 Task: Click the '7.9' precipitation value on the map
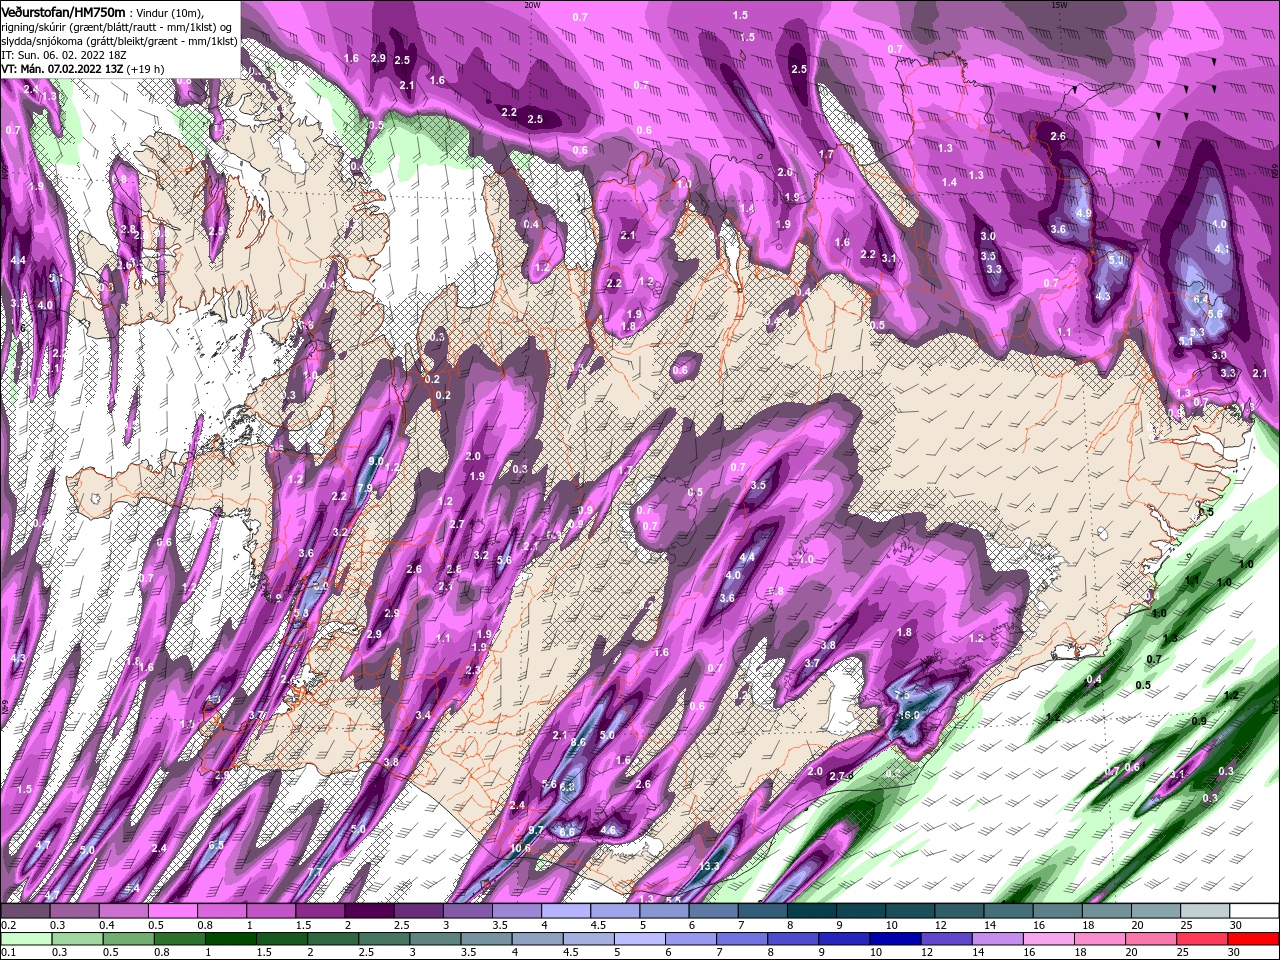(x=365, y=488)
